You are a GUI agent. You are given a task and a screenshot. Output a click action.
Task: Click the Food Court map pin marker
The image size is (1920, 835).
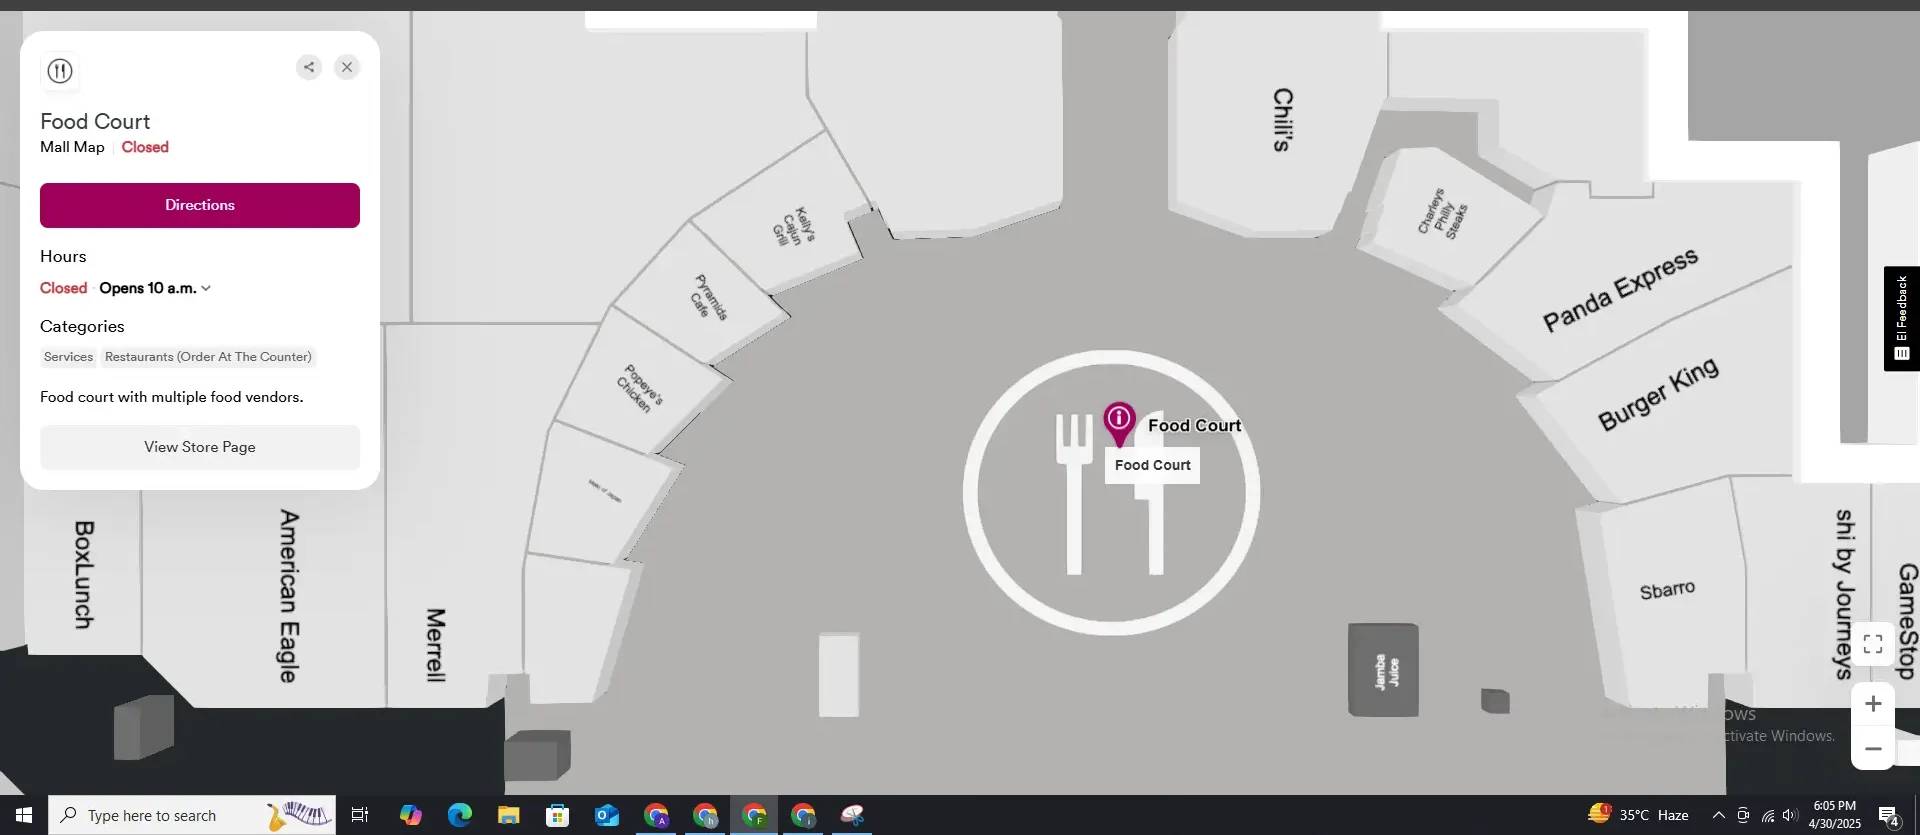1119,423
